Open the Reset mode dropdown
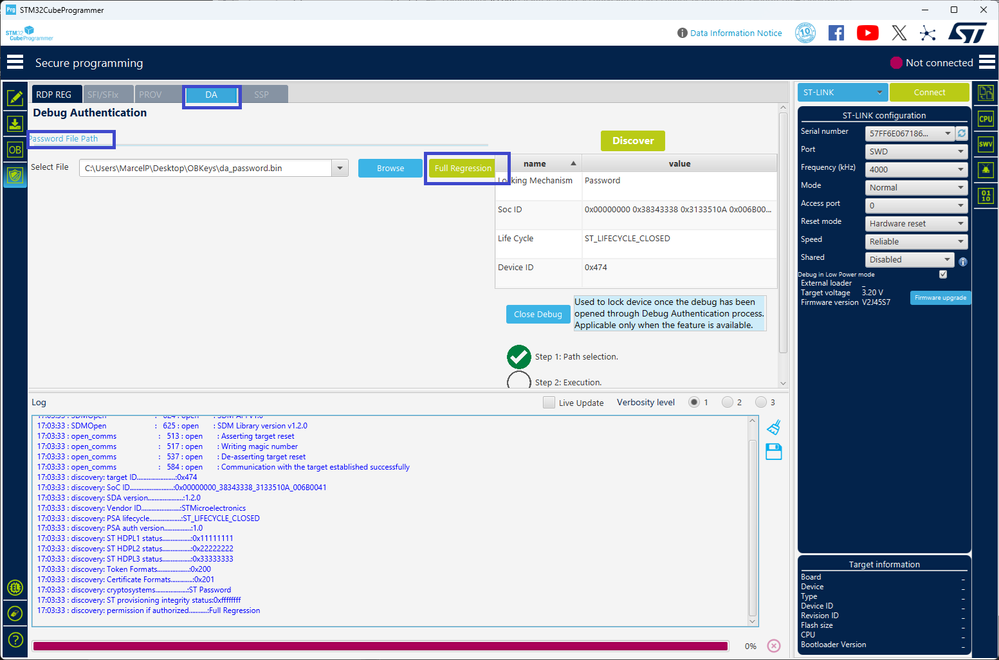 916,224
